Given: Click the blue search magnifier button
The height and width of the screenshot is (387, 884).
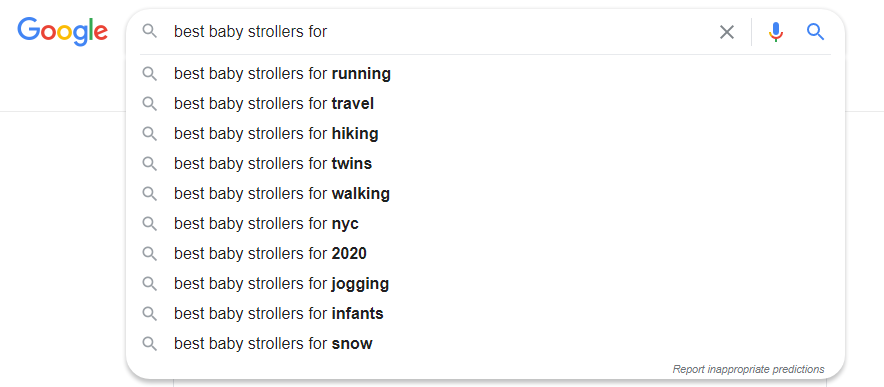Looking at the screenshot, I should (x=815, y=32).
